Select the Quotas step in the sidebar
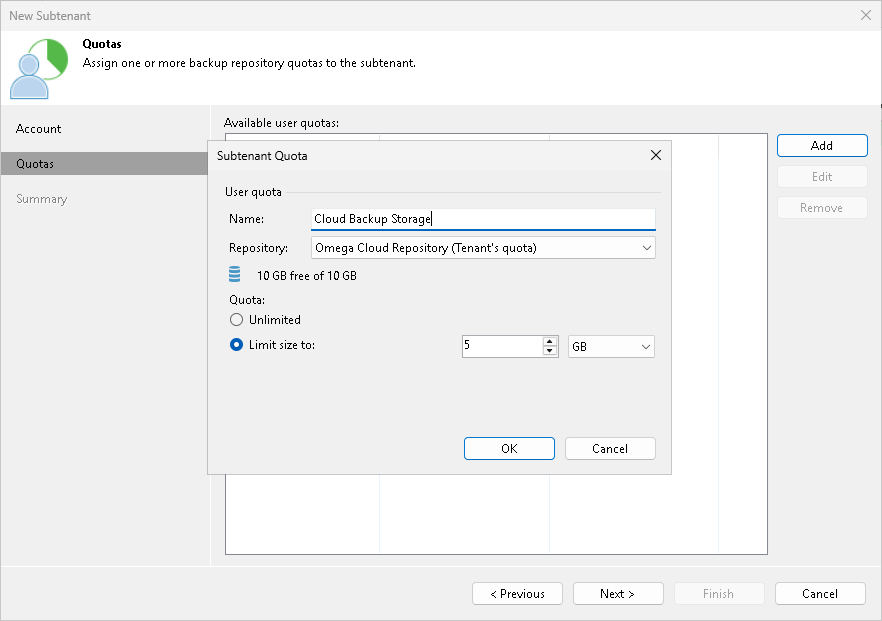 (38, 163)
